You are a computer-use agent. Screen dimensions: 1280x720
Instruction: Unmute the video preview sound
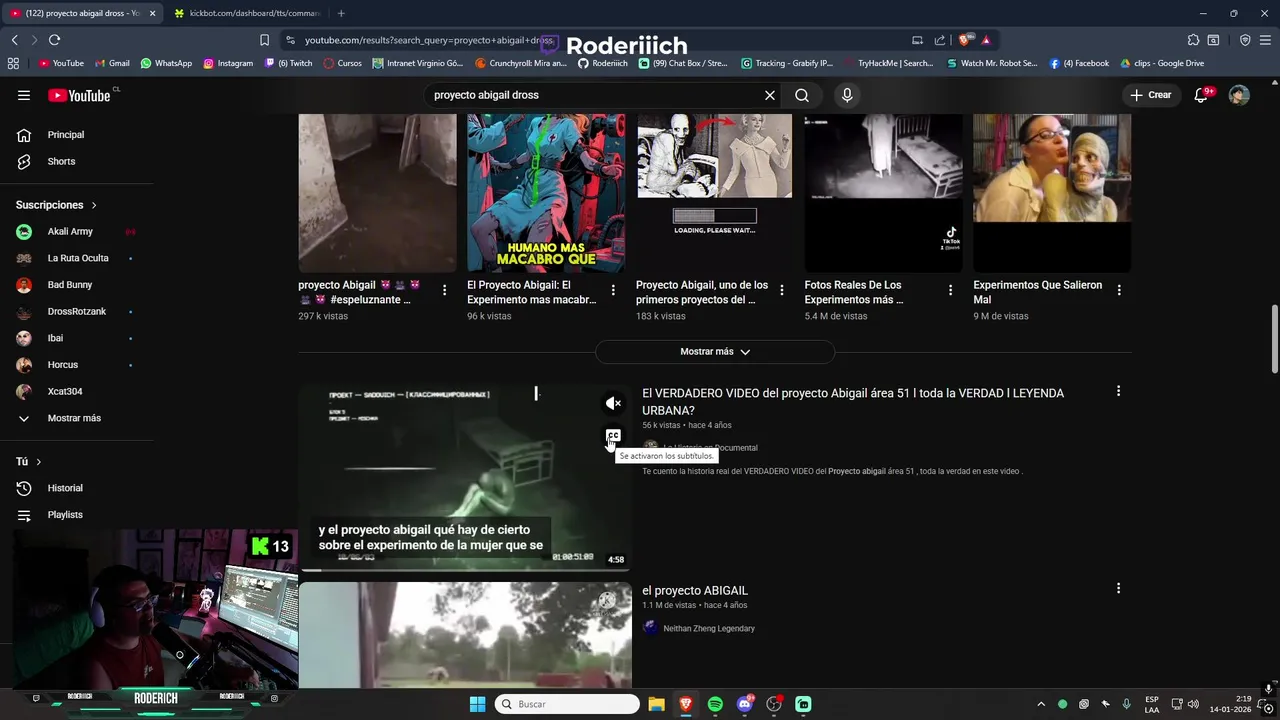(613, 403)
